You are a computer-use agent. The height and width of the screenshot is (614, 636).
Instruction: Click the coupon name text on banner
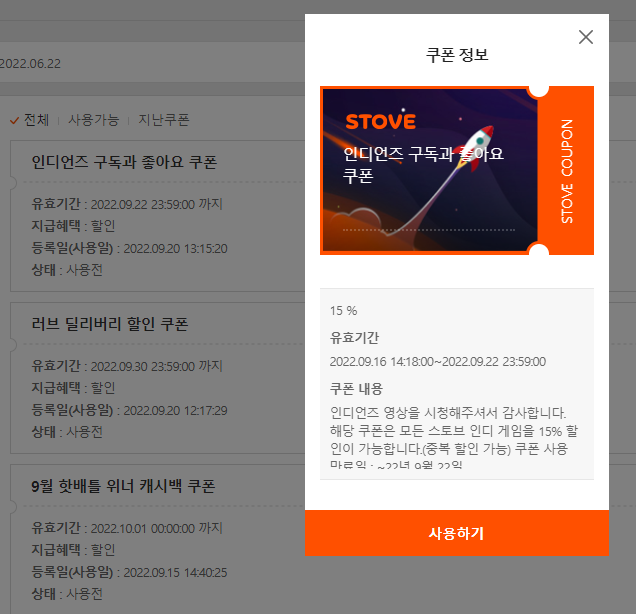click(422, 165)
